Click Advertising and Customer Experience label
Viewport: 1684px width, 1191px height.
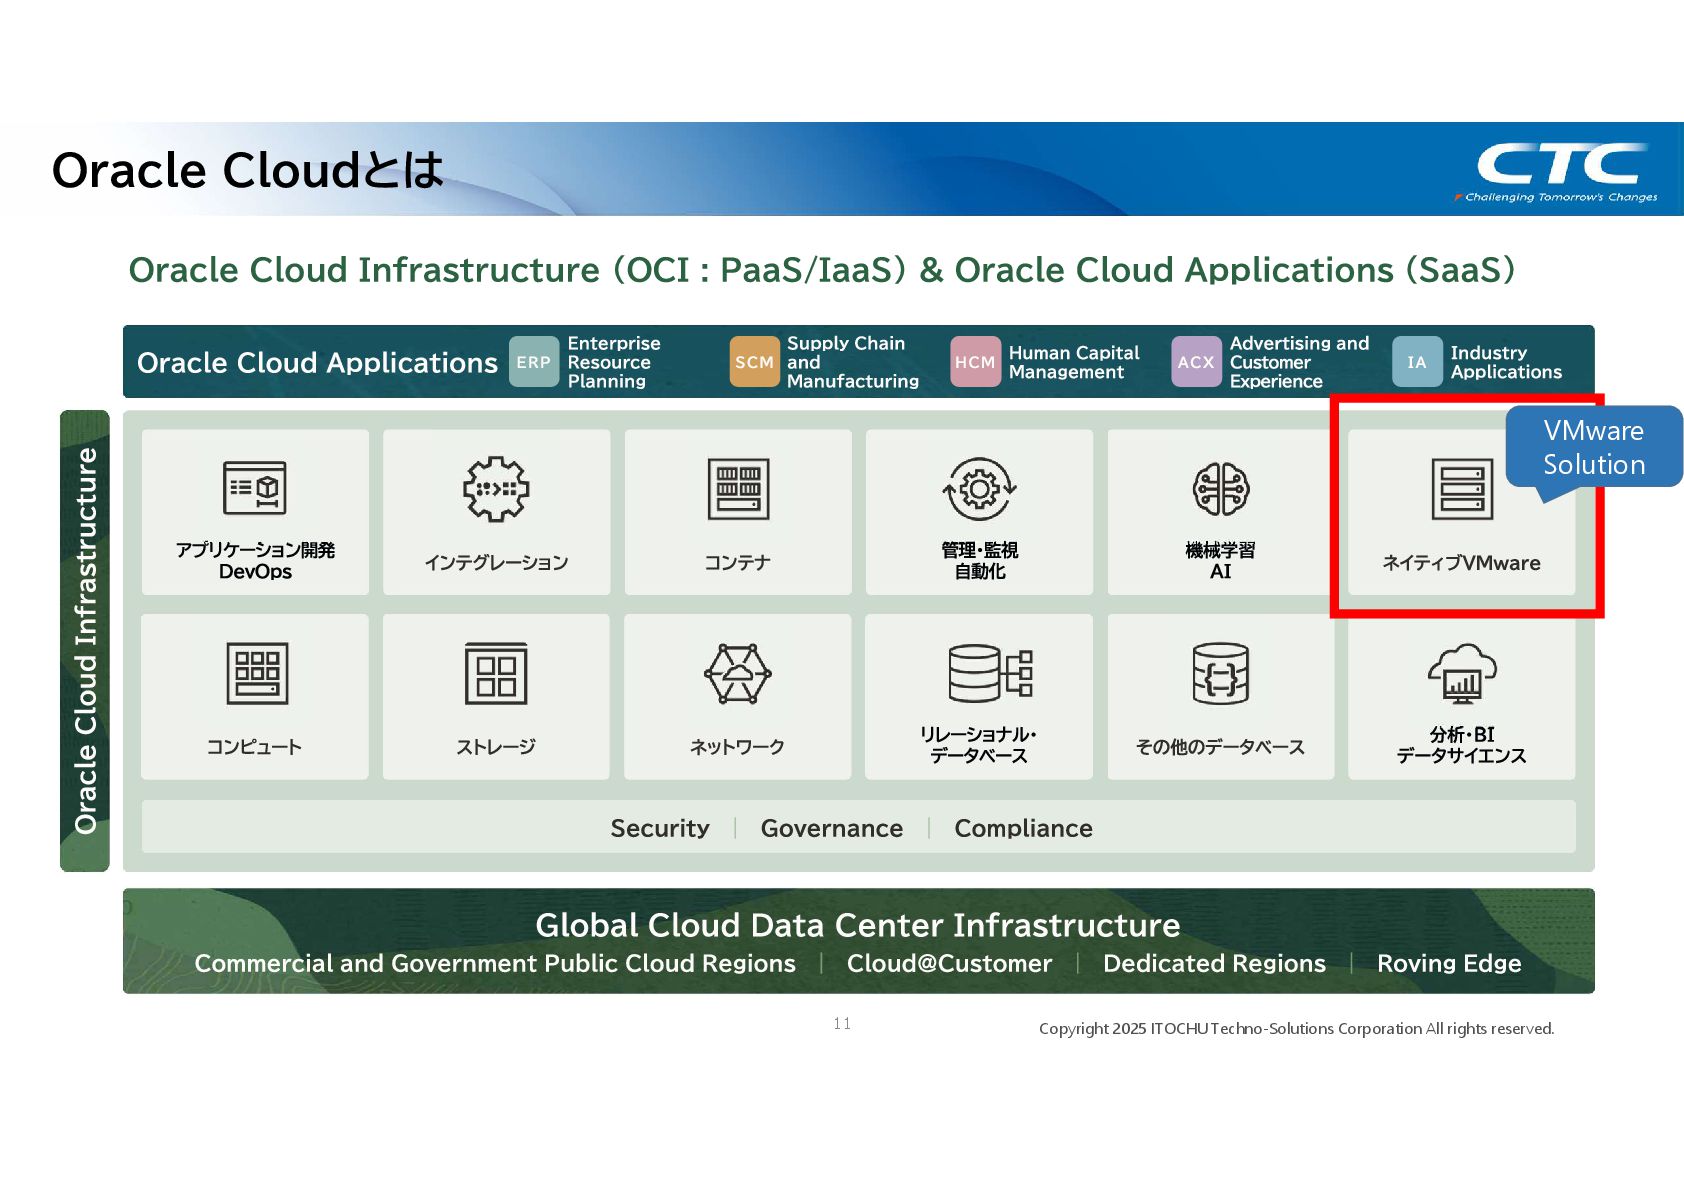click(1299, 362)
